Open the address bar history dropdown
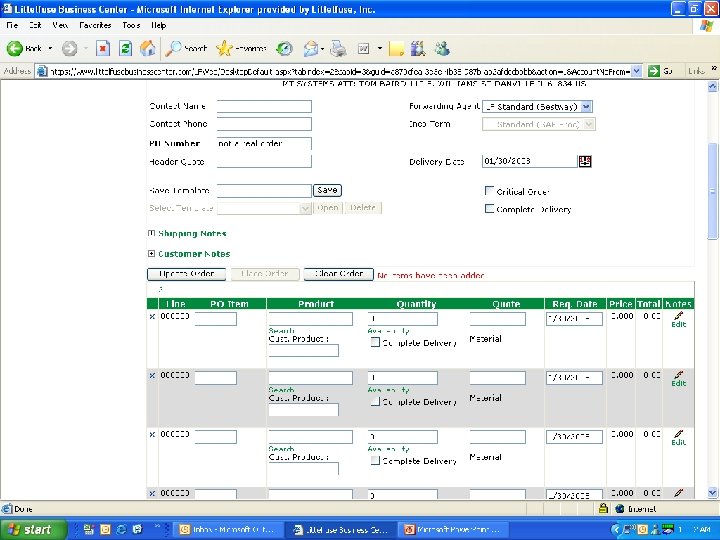The height and width of the screenshot is (540, 720). pyautogui.click(x=636, y=71)
